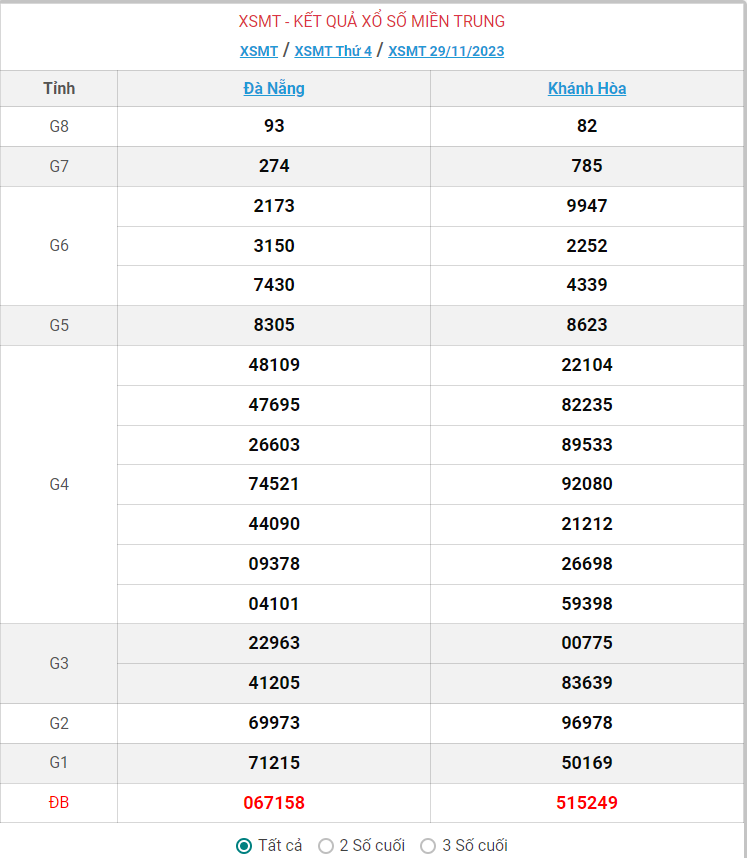Click the G8 result 93 for Đà Nẵng
The width and height of the screenshot is (749, 858).
pyautogui.click(x=274, y=126)
